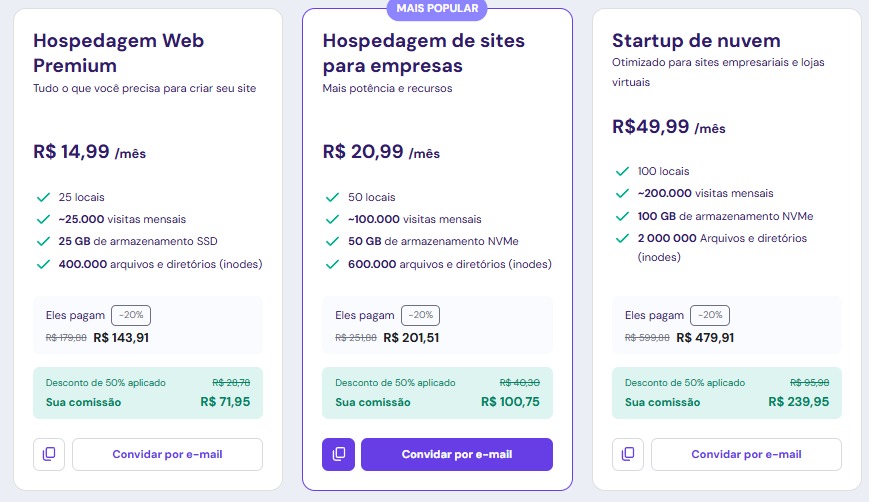869x502 pixels.
Task: Click the checkmark next to 50 locais
Action: 331,197
